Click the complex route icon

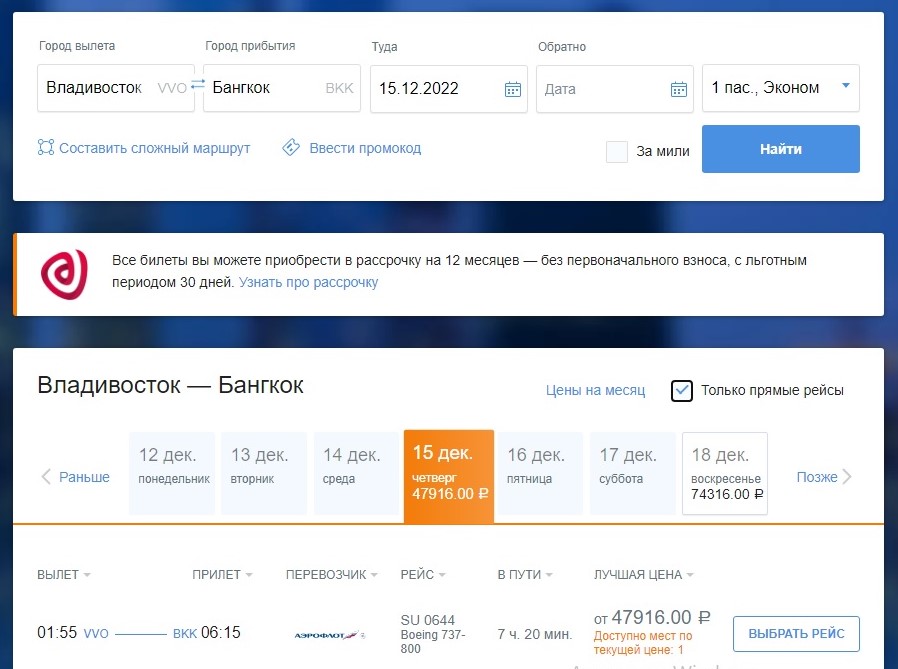coord(46,148)
